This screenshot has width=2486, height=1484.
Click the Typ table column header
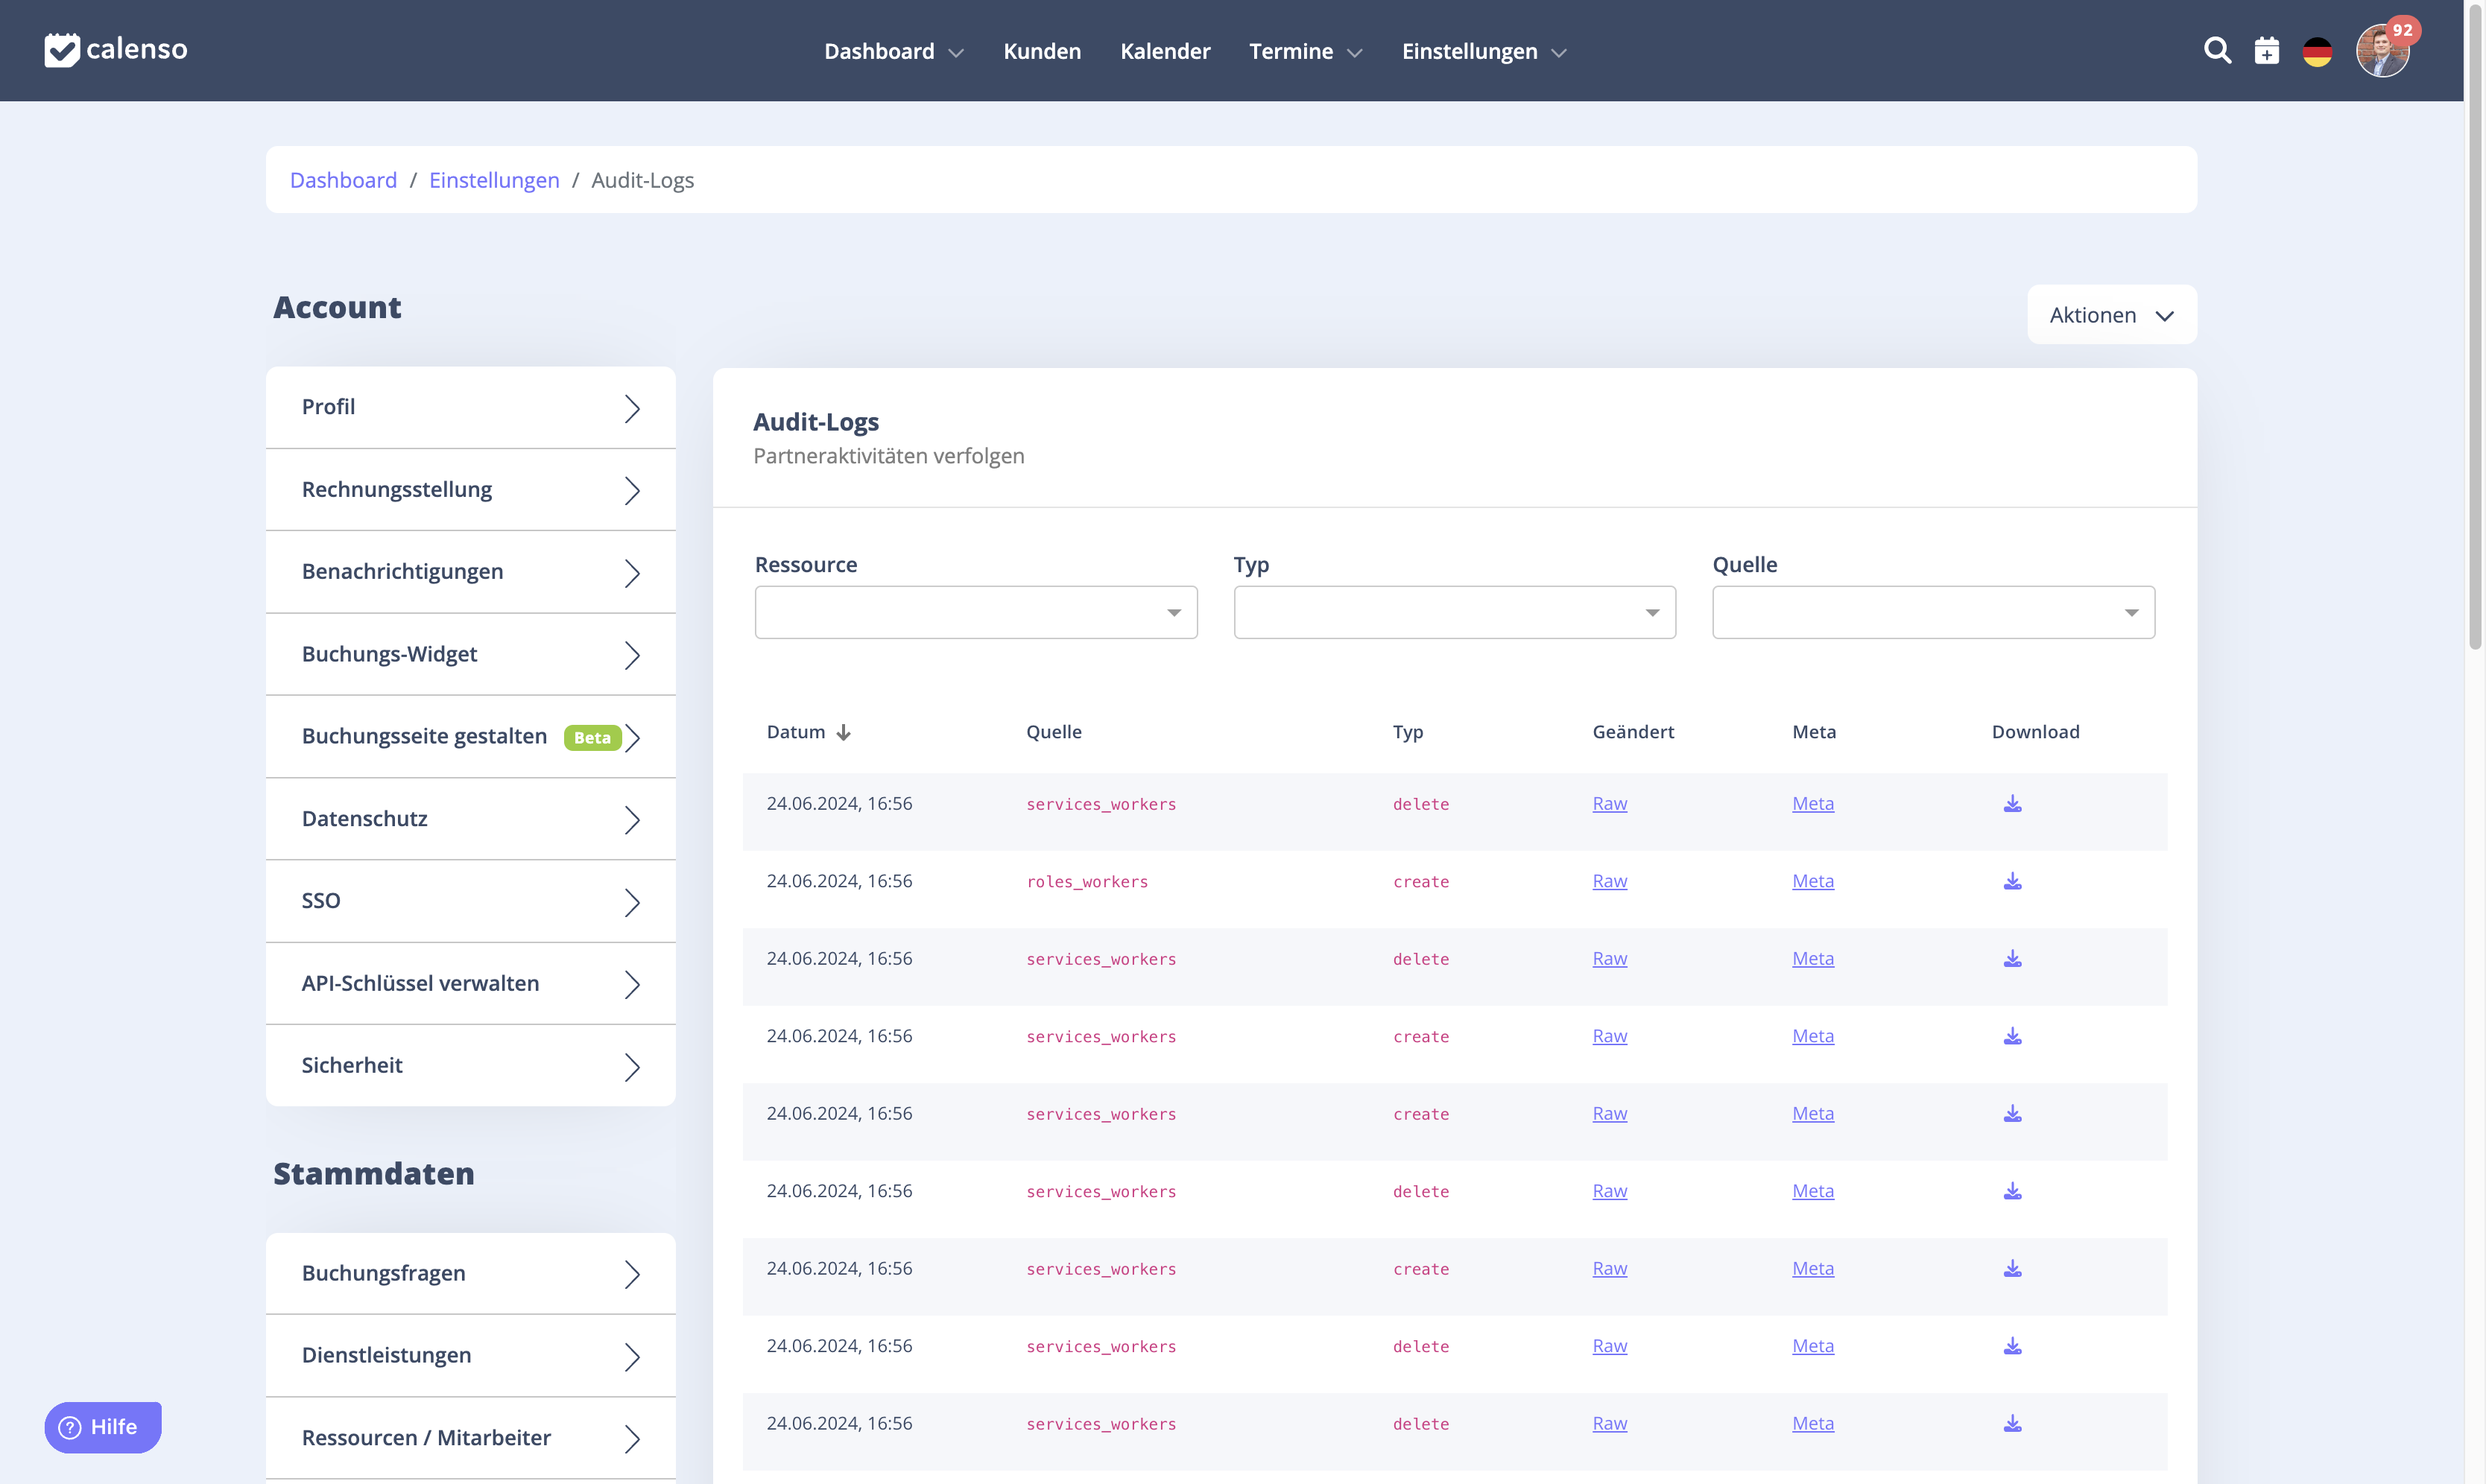[1407, 732]
